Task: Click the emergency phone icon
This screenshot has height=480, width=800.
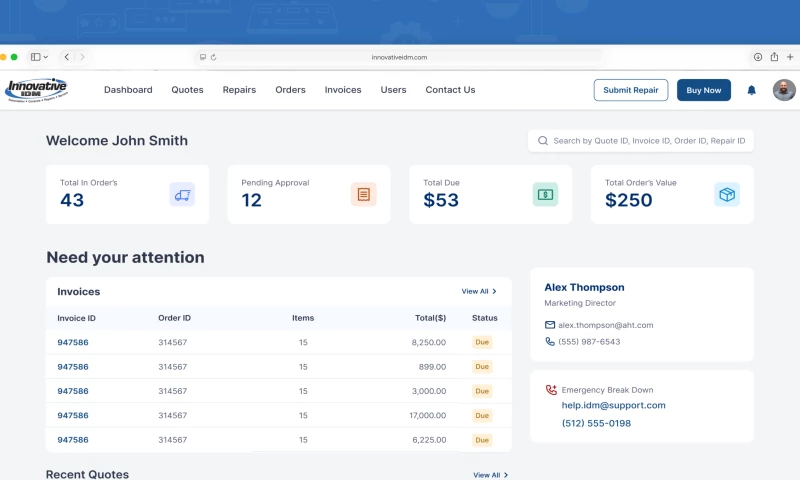Action: (x=551, y=390)
